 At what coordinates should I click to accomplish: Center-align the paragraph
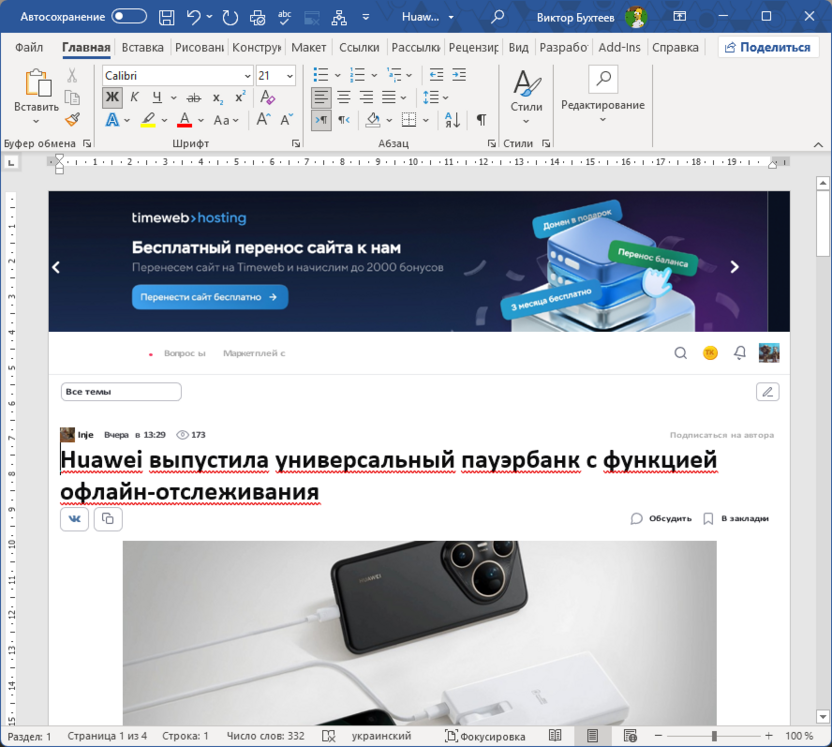click(344, 98)
